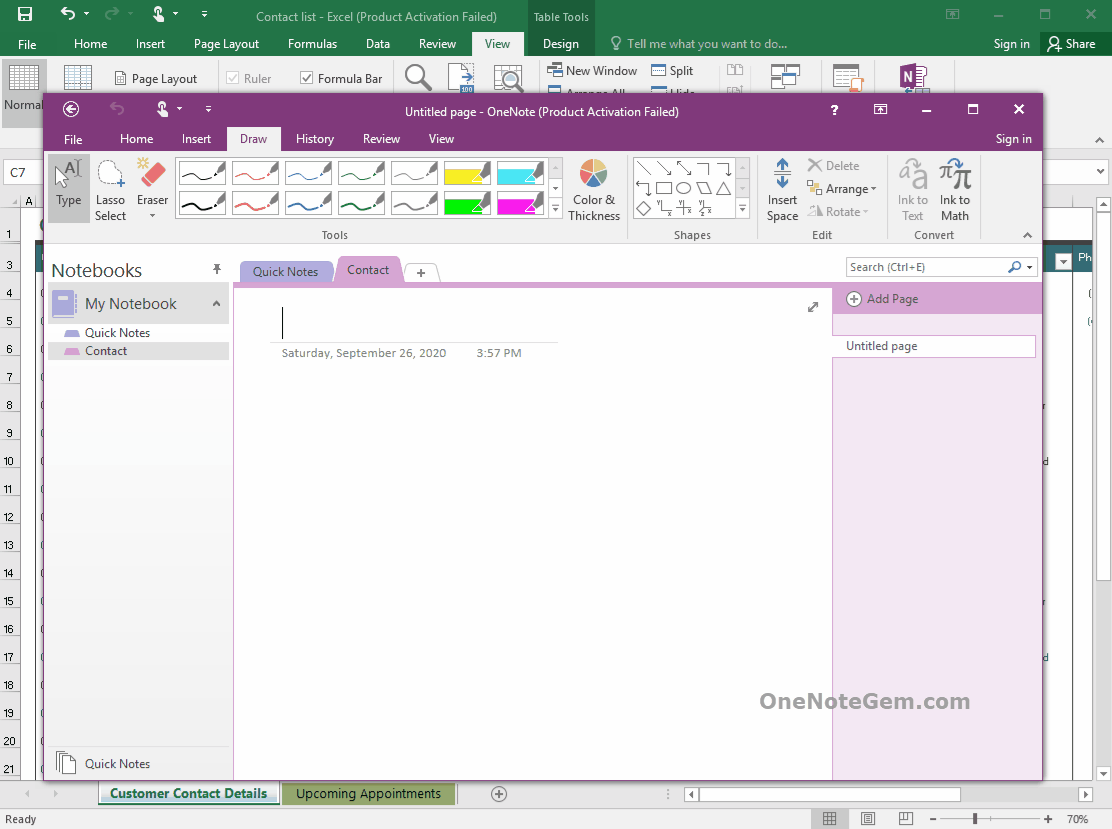Collapse the My Notebook section list
This screenshot has width=1112, height=829.
click(216, 302)
